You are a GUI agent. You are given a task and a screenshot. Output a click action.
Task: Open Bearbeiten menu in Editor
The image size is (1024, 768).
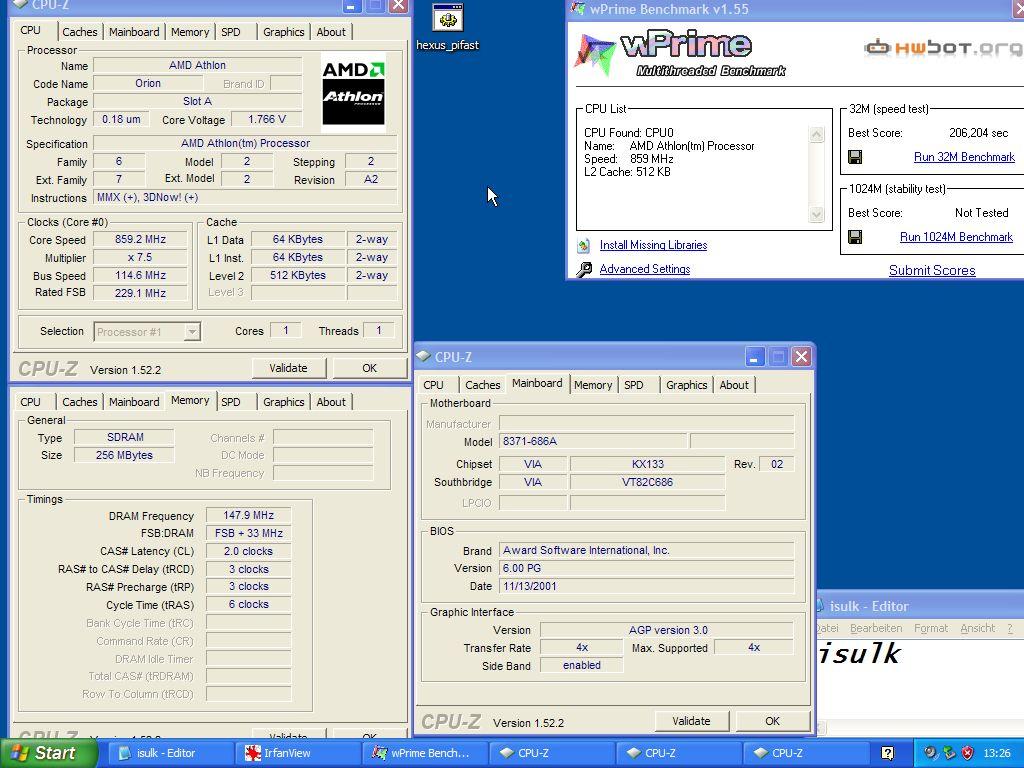pyautogui.click(x=876, y=628)
